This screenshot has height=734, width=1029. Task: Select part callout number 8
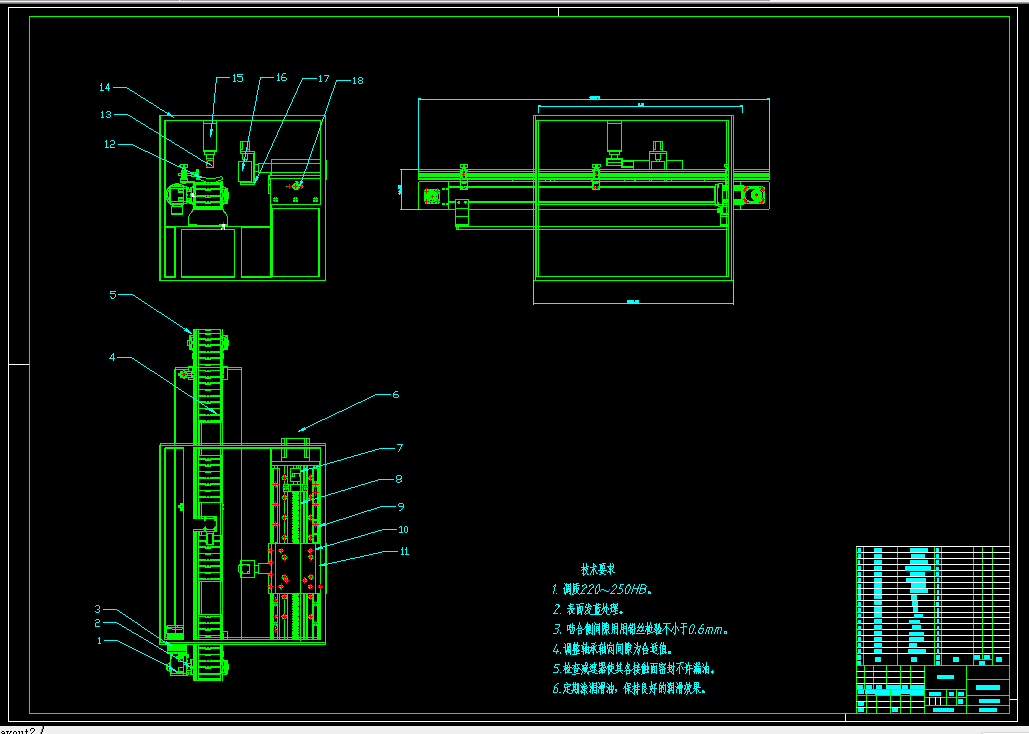[x=399, y=479]
